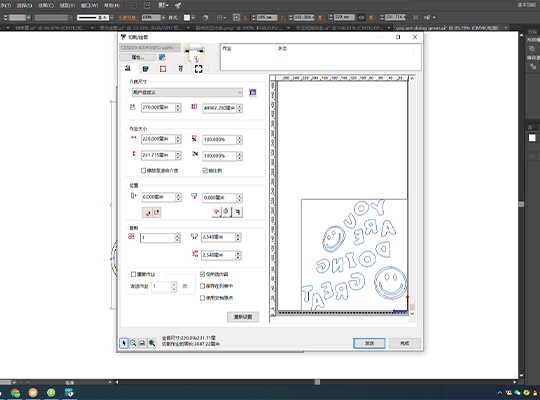Open the user-defined media size dropdown
The height and width of the screenshot is (400, 540).
187,92
